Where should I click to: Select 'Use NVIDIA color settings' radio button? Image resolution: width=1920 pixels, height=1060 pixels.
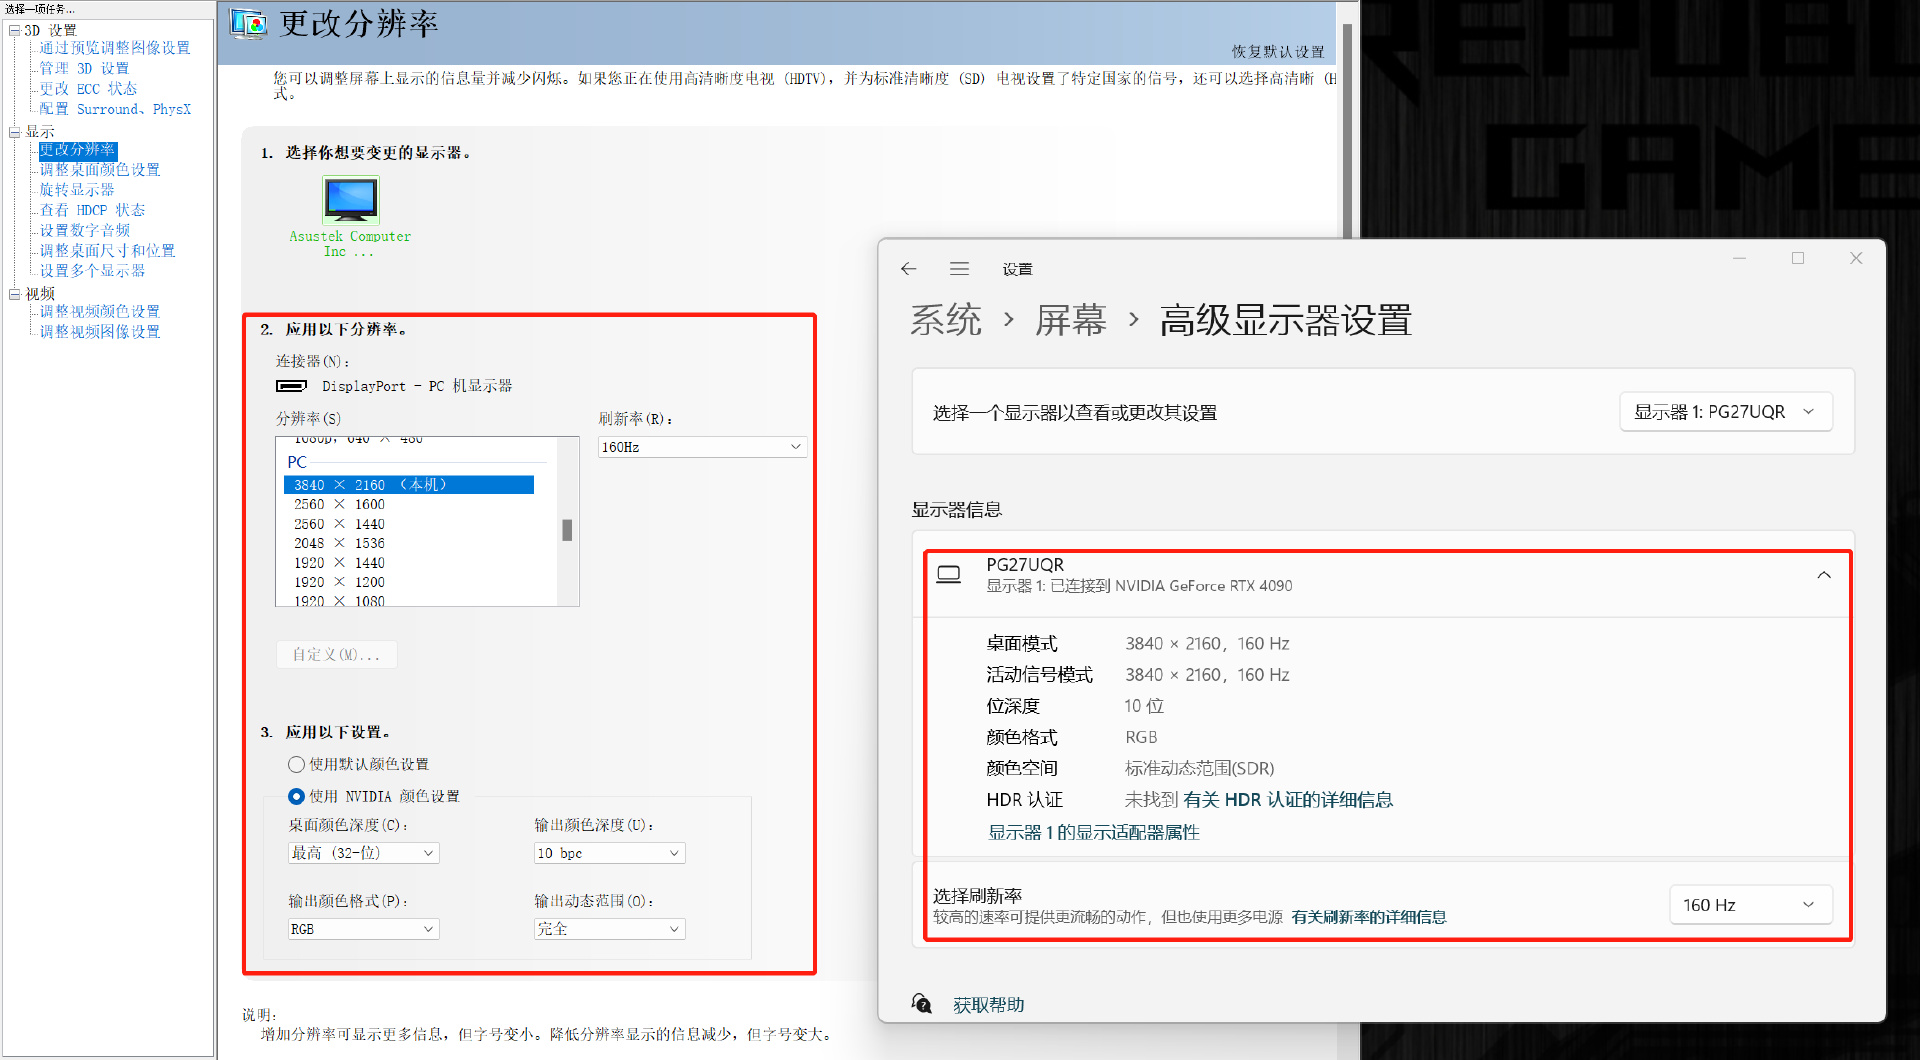point(296,797)
